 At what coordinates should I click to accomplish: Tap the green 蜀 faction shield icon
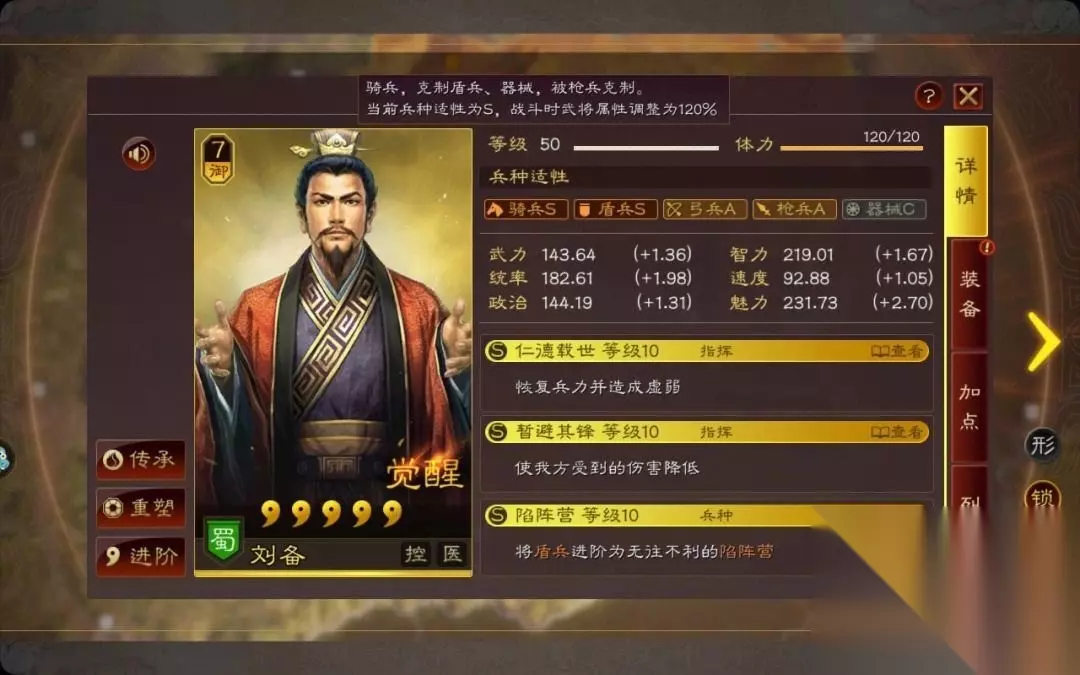point(223,539)
